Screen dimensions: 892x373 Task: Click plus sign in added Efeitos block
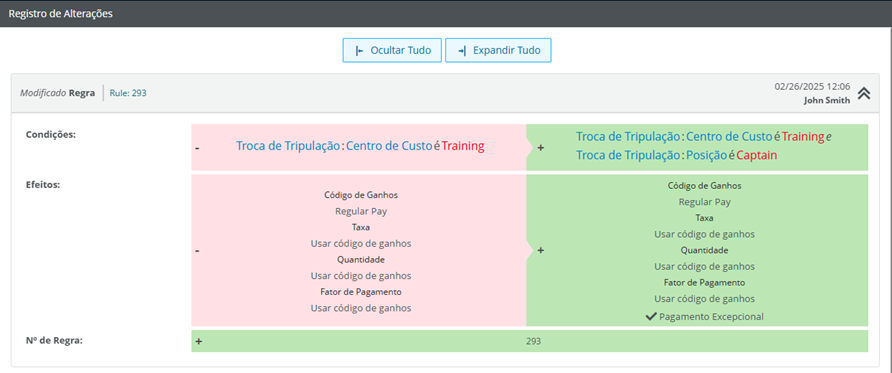pos(540,250)
